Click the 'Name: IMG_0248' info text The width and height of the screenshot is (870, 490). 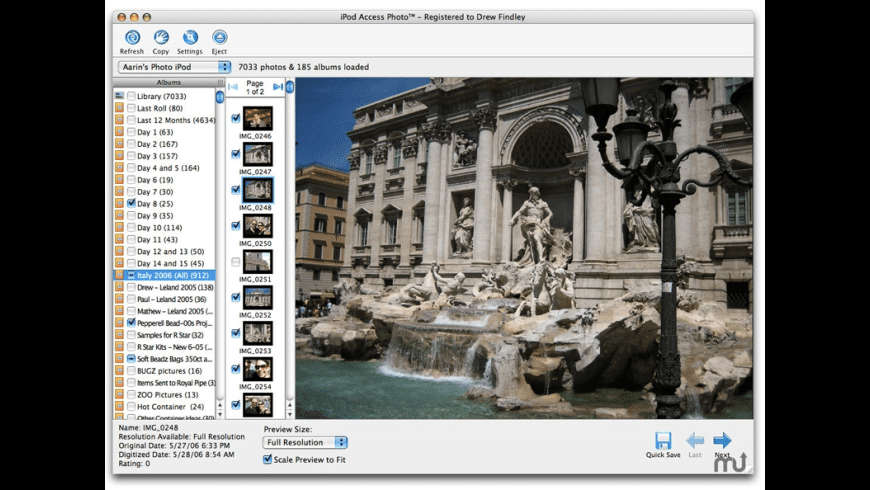[x=148, y=427]
